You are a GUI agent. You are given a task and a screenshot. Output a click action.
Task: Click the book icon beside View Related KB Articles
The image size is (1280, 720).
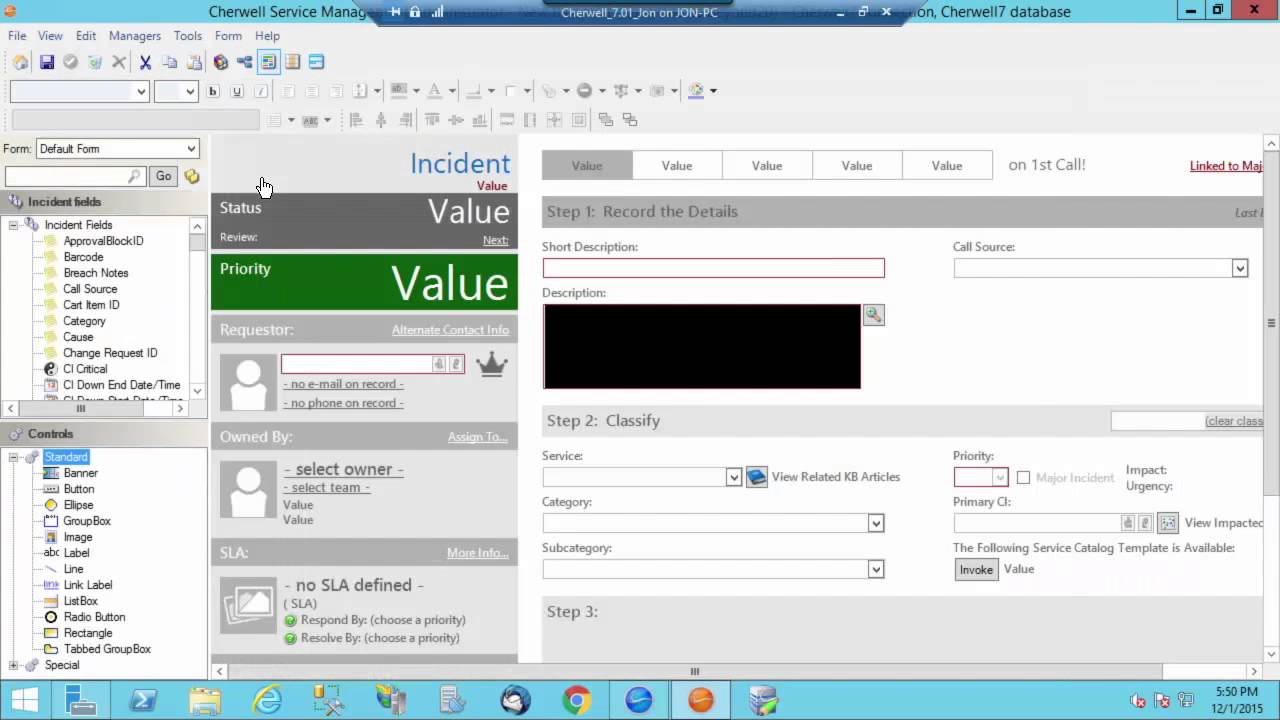pyautogui.click(x=757, y=477)
